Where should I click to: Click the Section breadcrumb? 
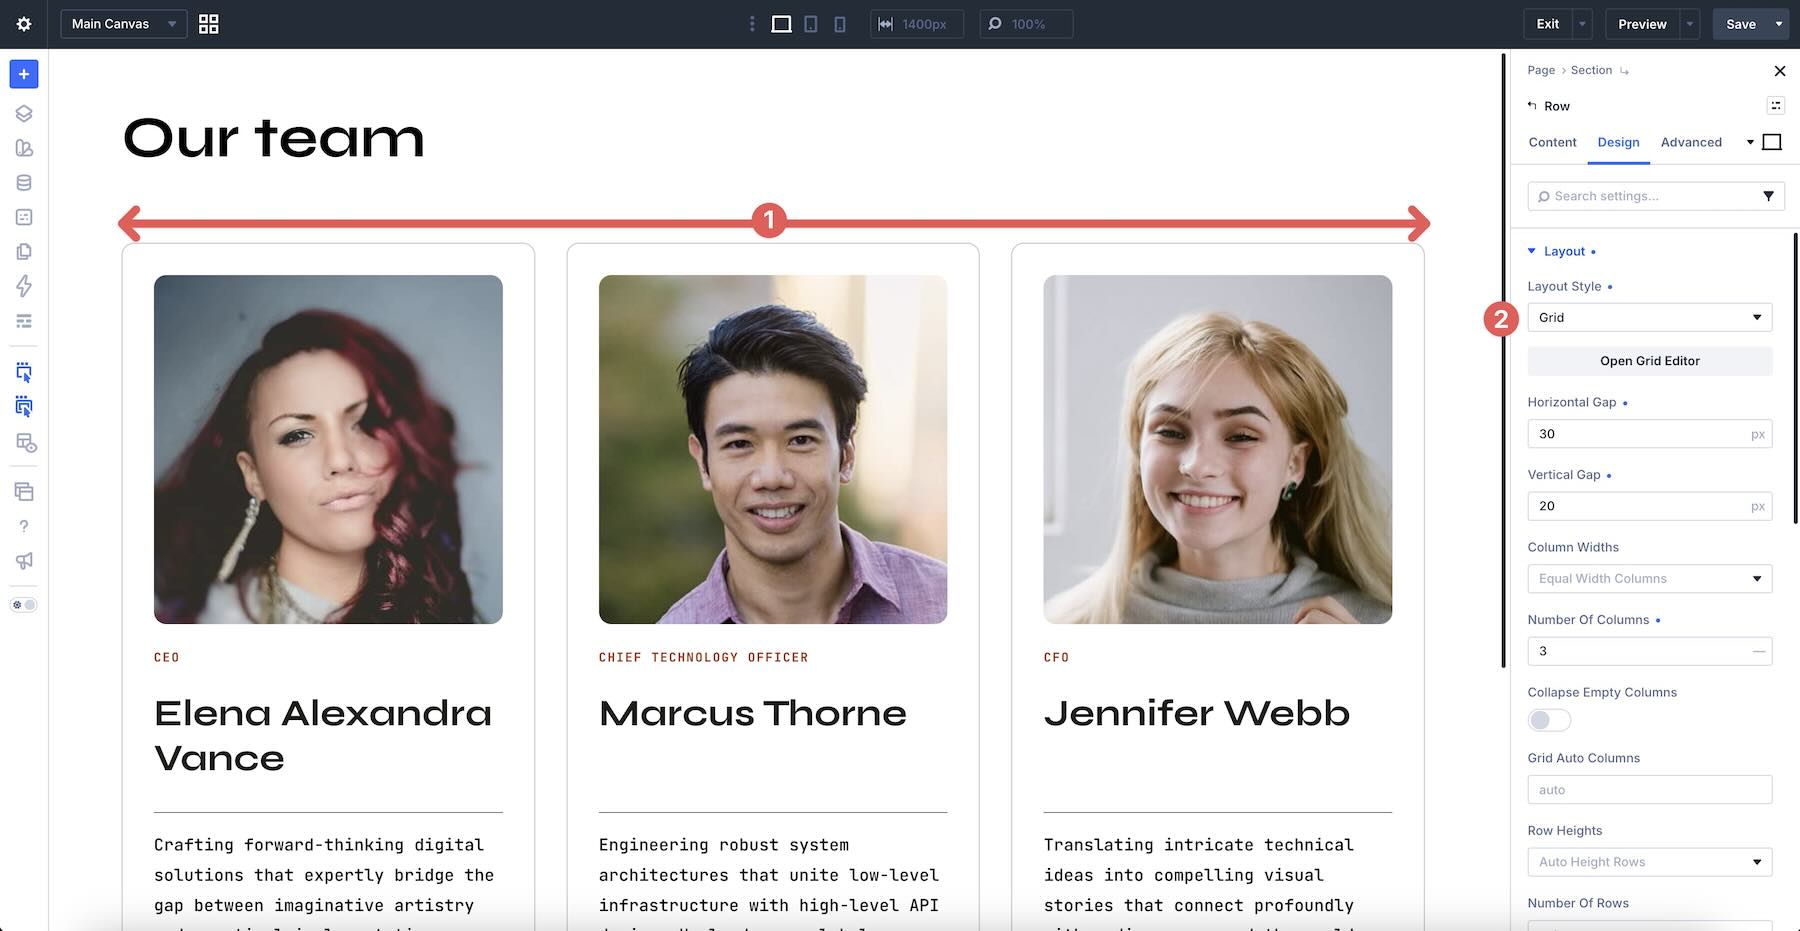(x=1591, y=70)
